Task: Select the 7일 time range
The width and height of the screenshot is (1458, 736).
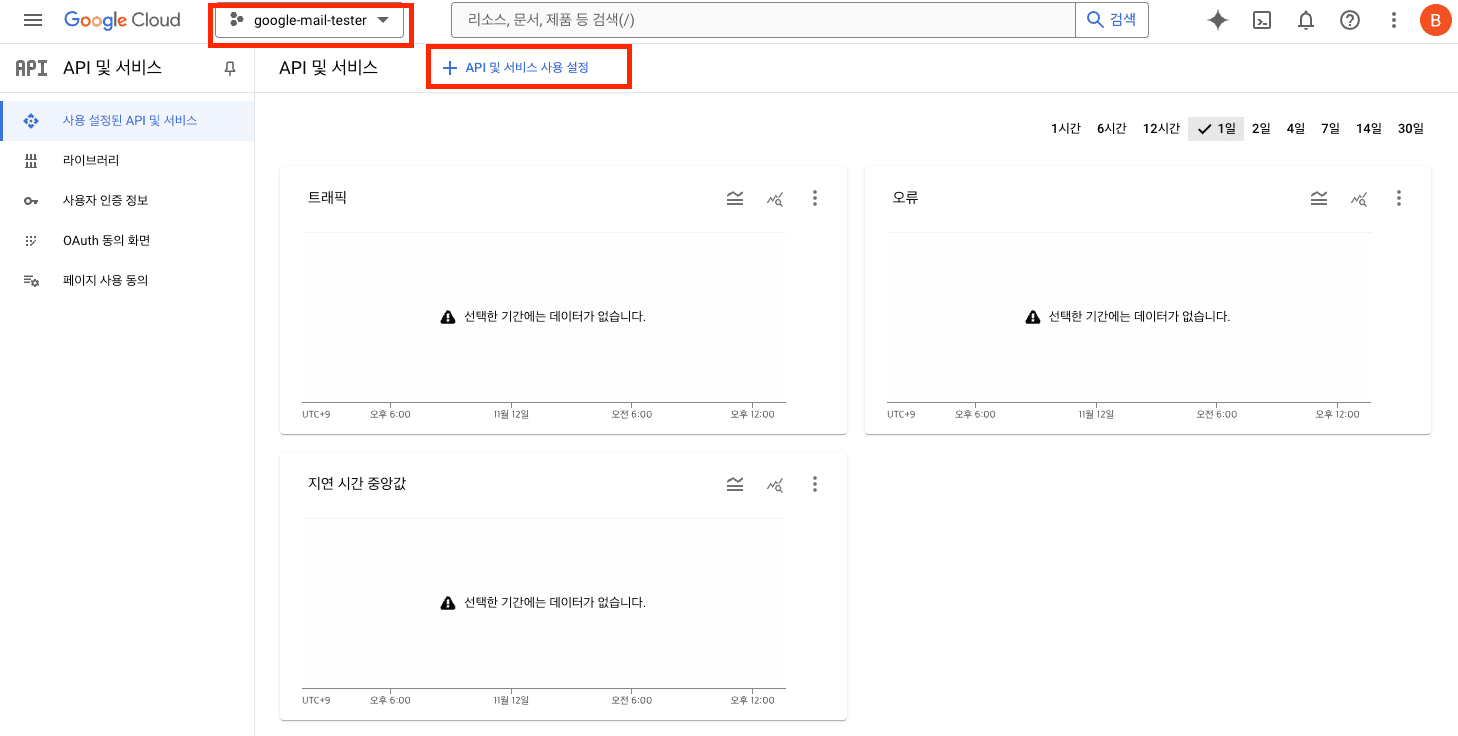Action: click(x=1330, y=128)
